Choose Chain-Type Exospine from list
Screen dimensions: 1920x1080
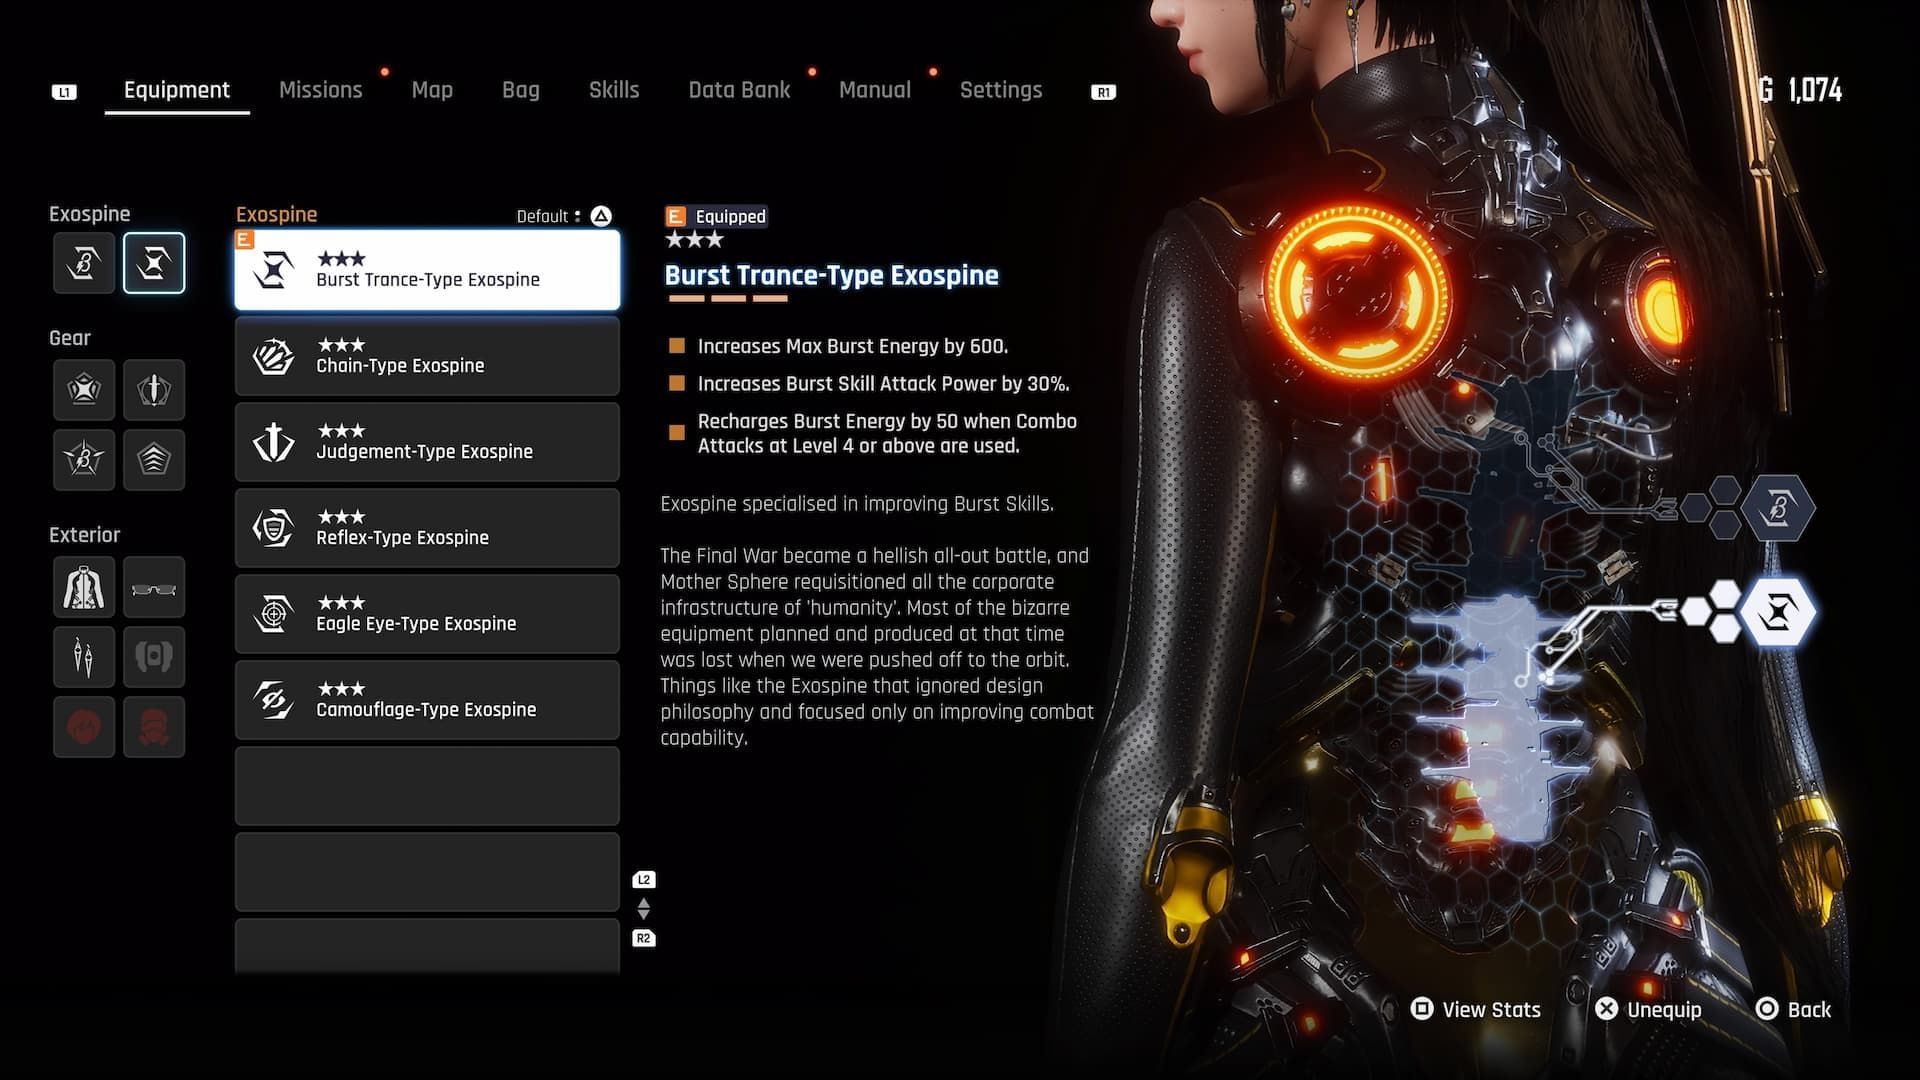[427, 357]
